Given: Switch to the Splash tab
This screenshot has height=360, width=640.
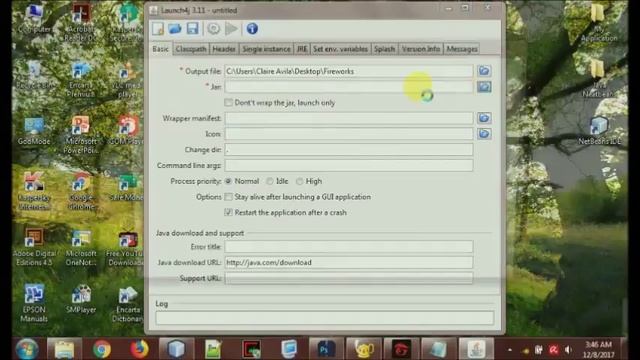Looking at the screenshot, I should (x=384, y=49).
